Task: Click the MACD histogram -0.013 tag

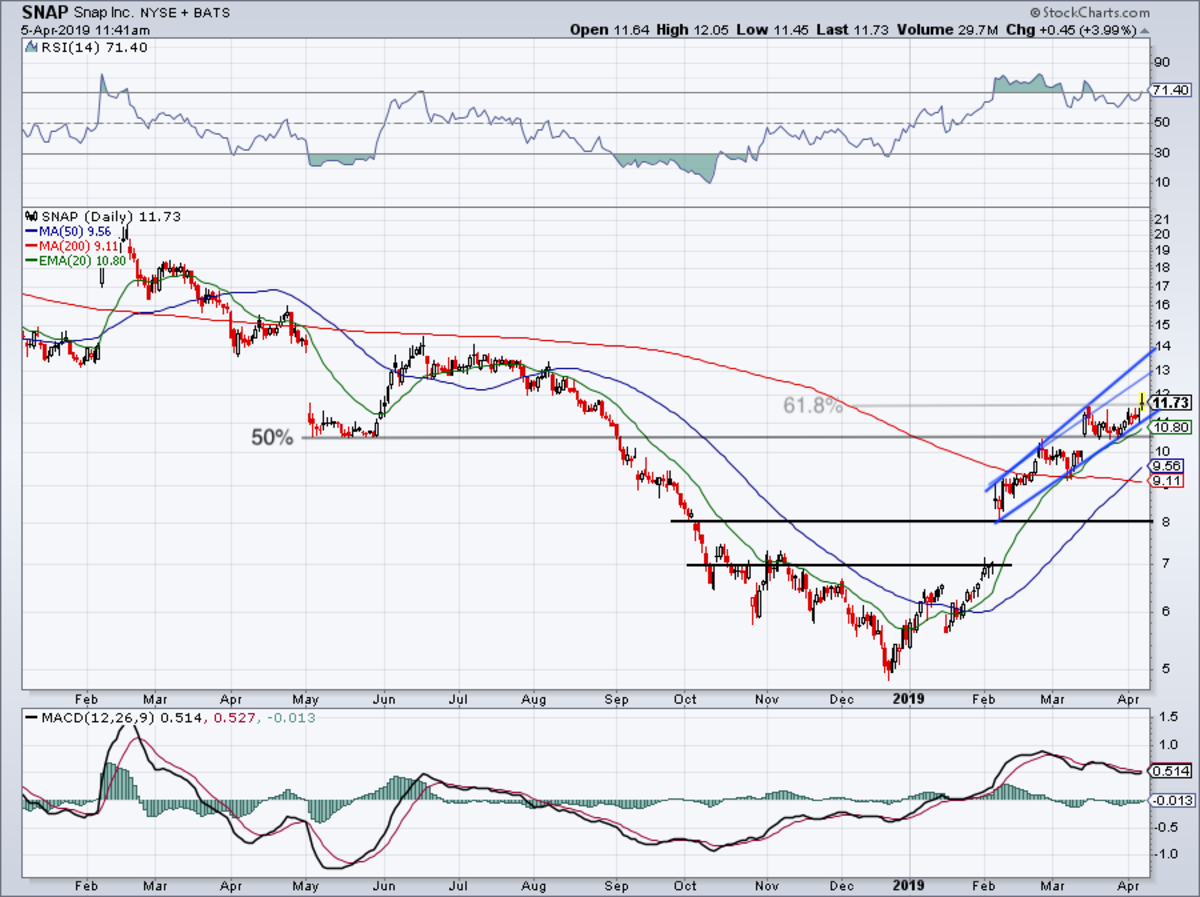Action: coord(1170,800)
